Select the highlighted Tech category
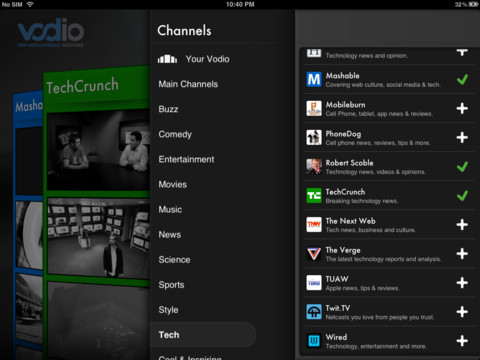This screenshot has width=480, height=360. (x=203, y=335)
